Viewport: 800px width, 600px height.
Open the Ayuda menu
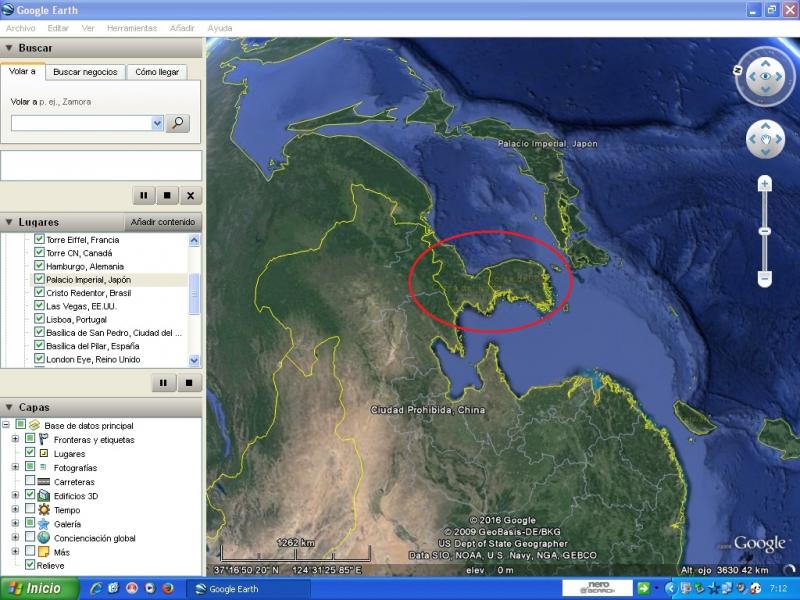[220, 28]
